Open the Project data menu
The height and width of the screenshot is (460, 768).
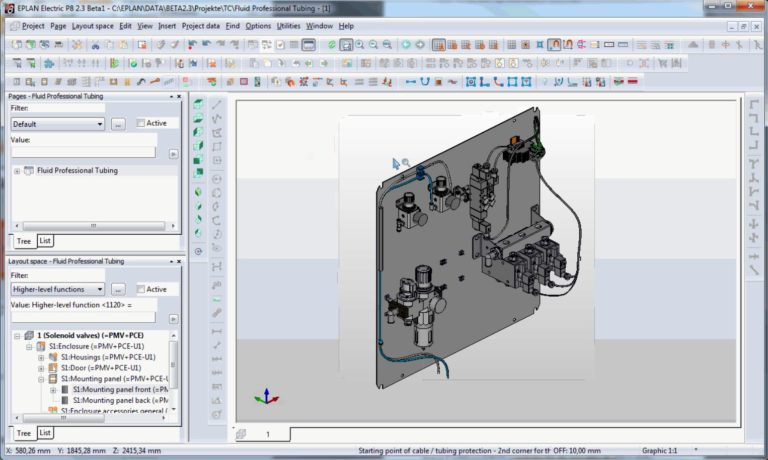(x=201, y=25)
